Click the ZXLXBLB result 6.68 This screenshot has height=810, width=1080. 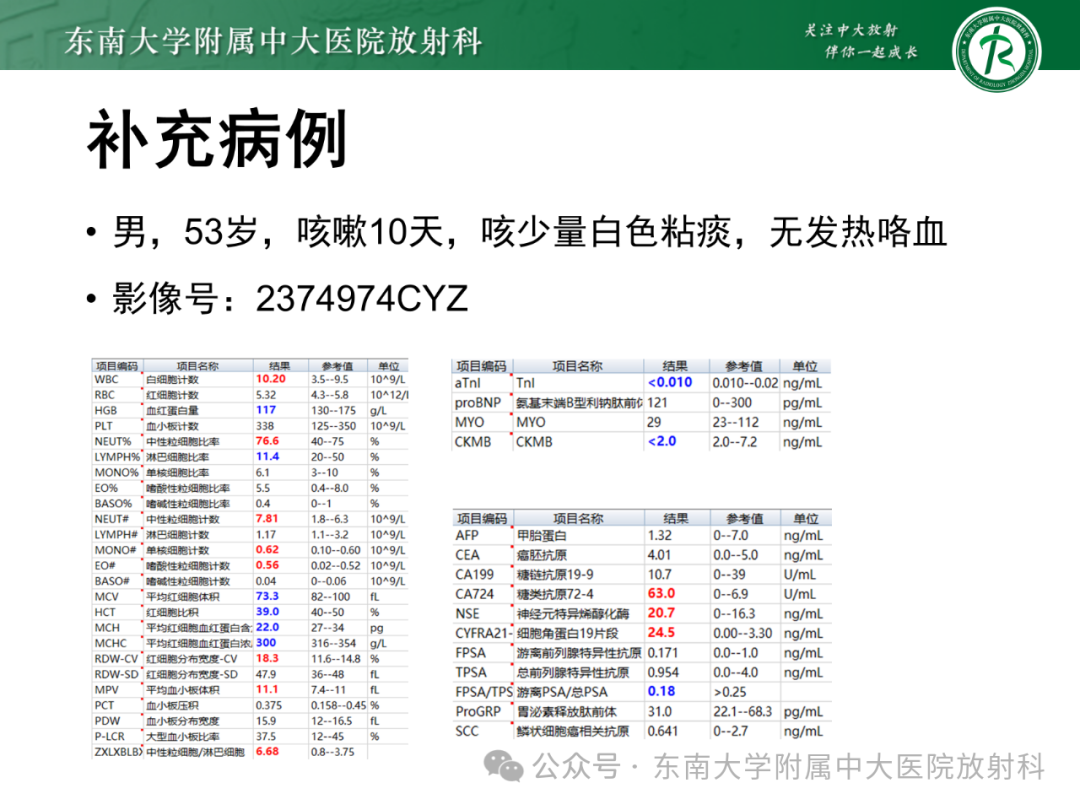267,751
